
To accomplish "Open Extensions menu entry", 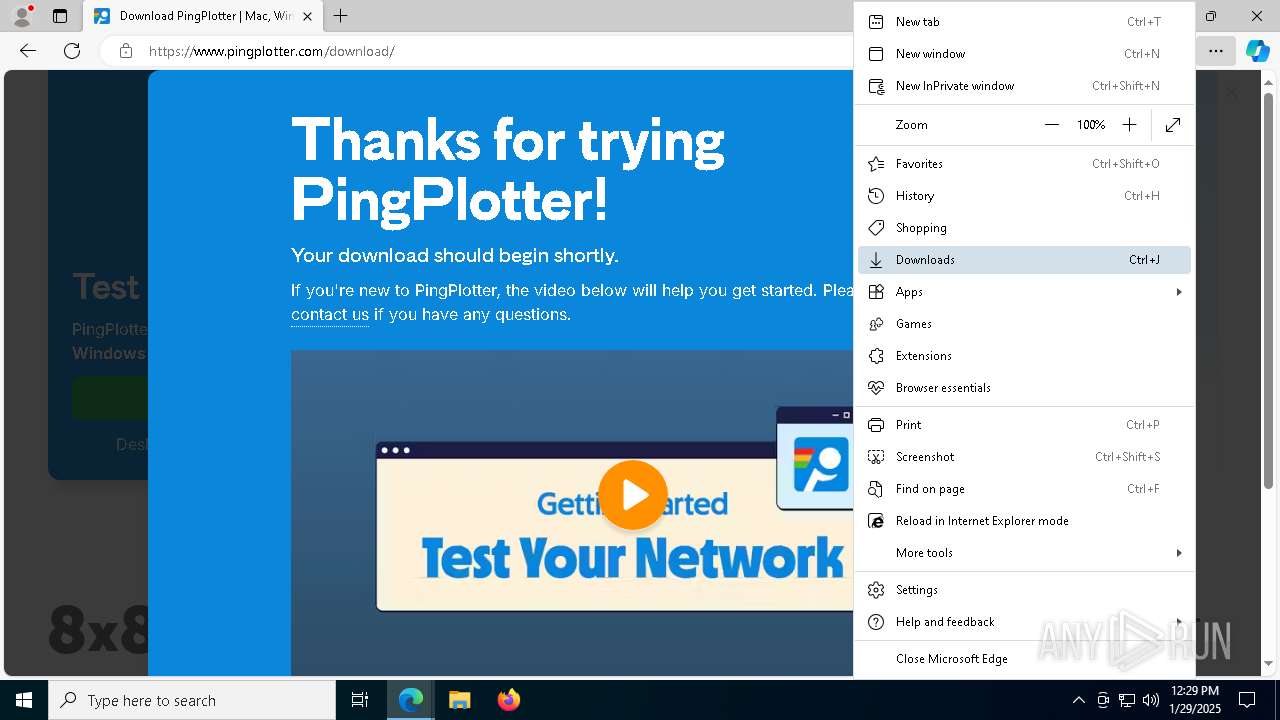I will click(x=1024, y=356).
